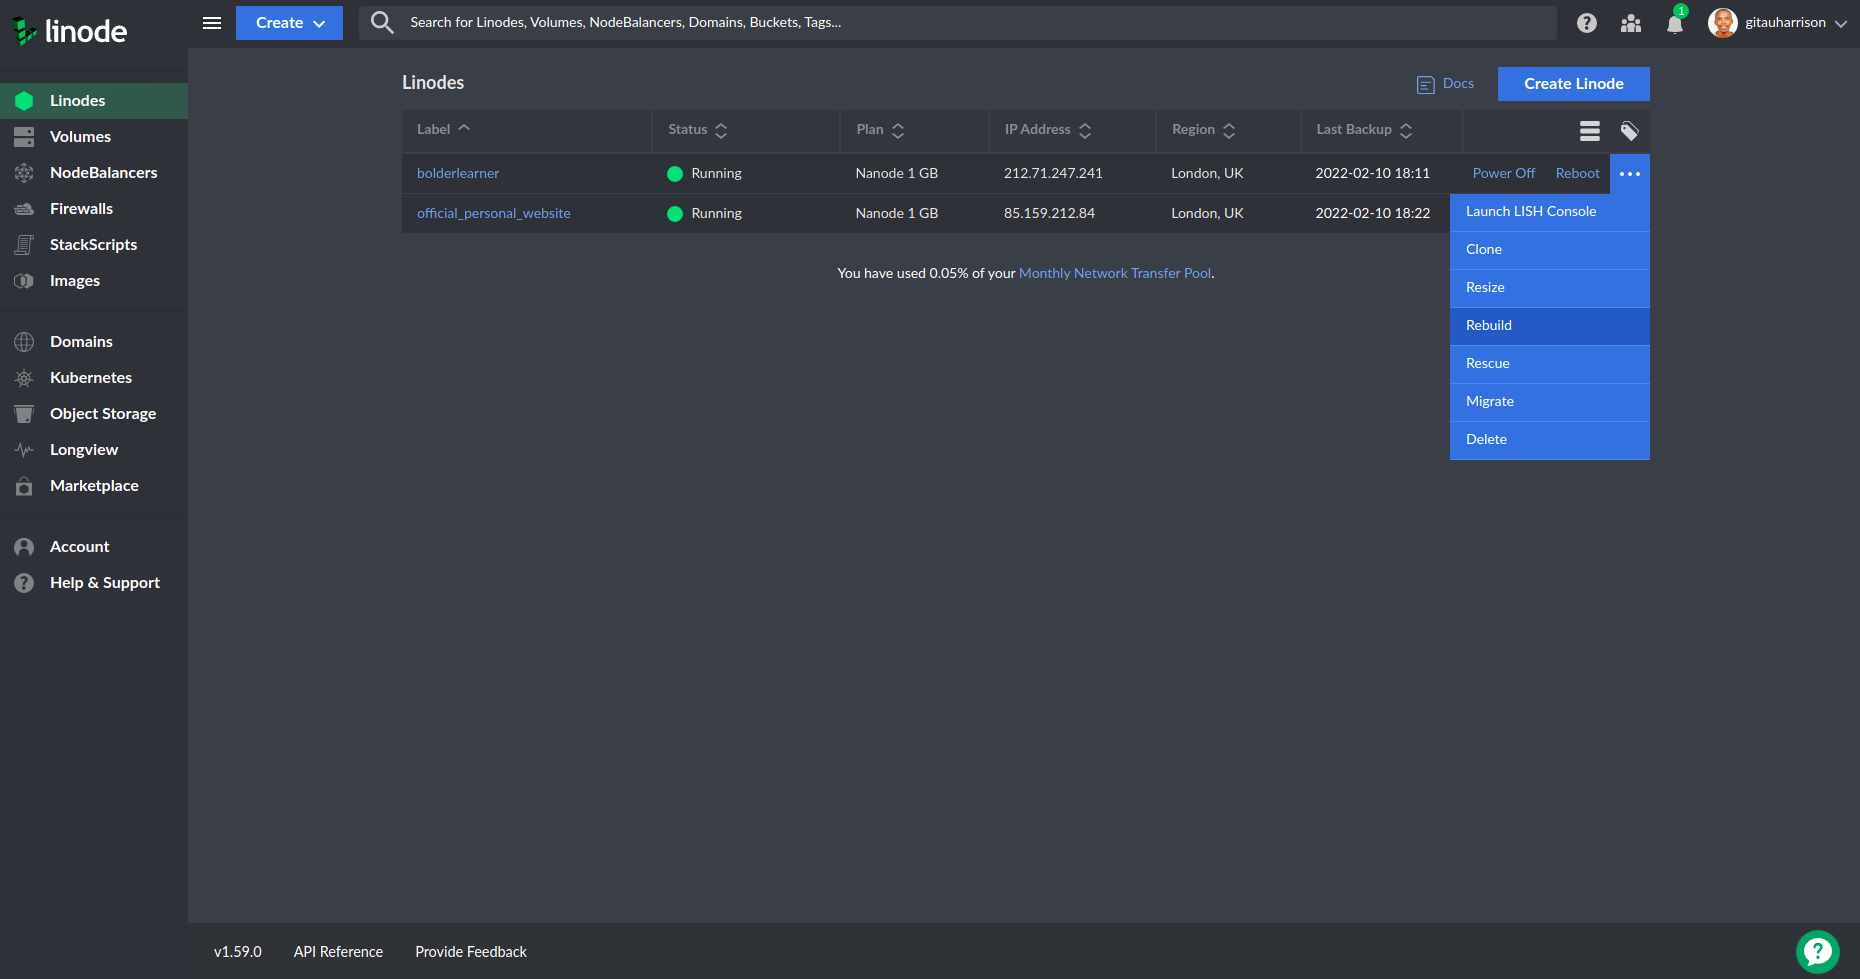Select Resize from the action menu

(x=1550, y=288)
